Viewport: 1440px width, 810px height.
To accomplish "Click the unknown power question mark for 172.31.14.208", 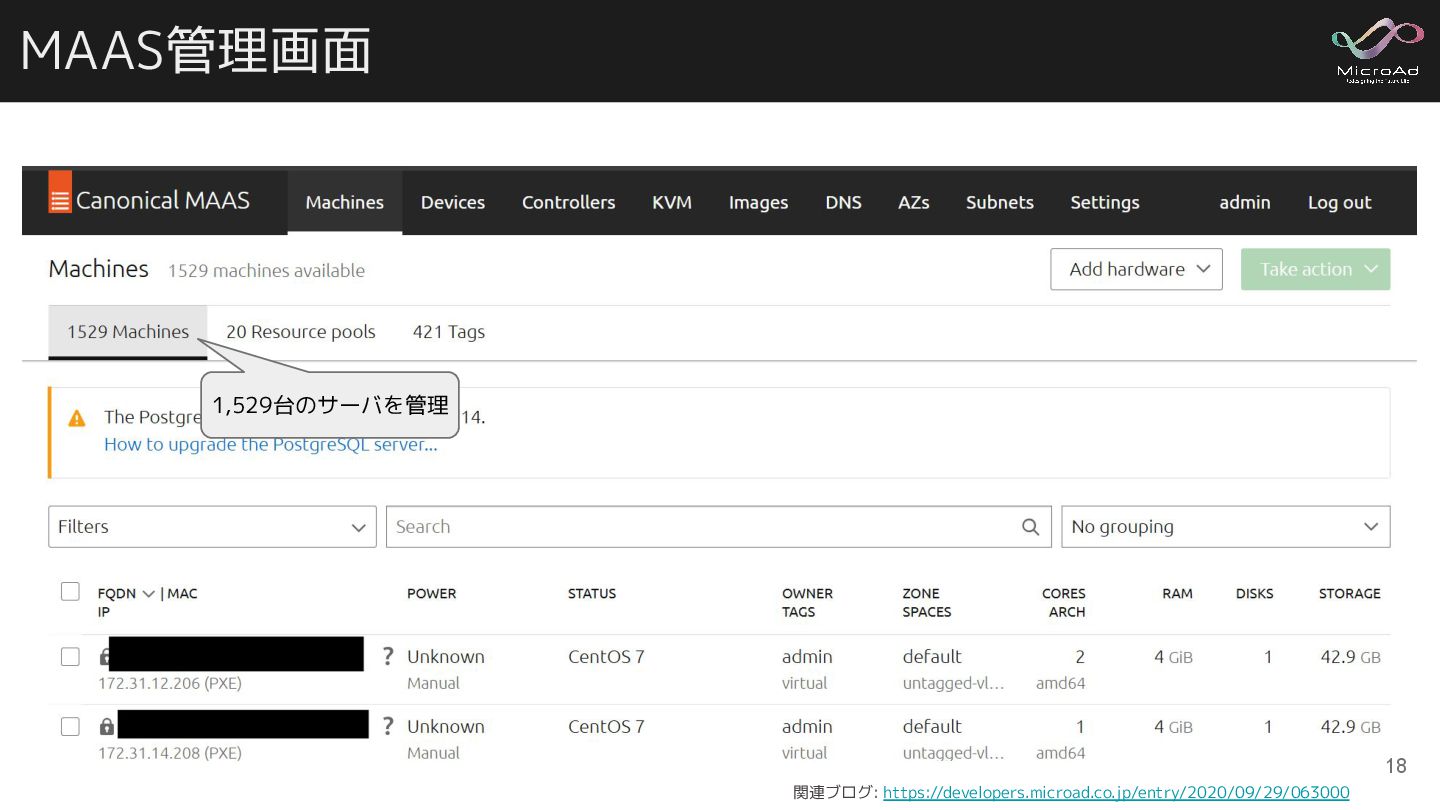I will pyautogui.click(x=388, y=726).
